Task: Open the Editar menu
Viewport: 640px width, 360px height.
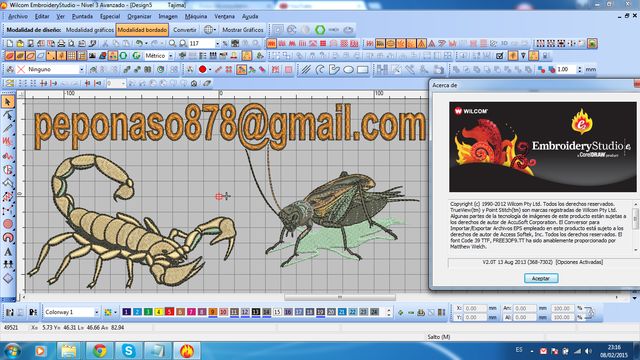Action: click(42, 16)
